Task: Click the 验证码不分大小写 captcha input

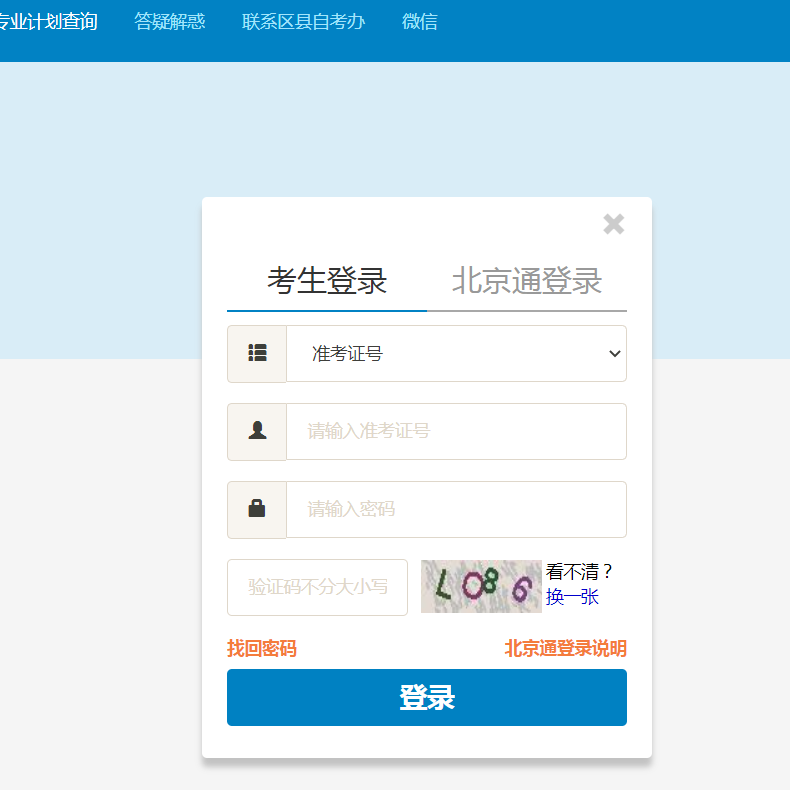Action: point(317,587)
